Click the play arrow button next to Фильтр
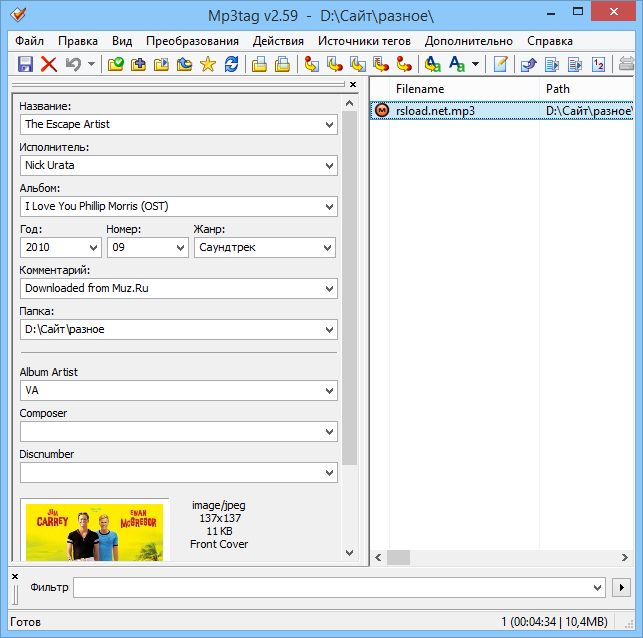The height and width of the screenshot is (638, 643). (x=621, y=588)
